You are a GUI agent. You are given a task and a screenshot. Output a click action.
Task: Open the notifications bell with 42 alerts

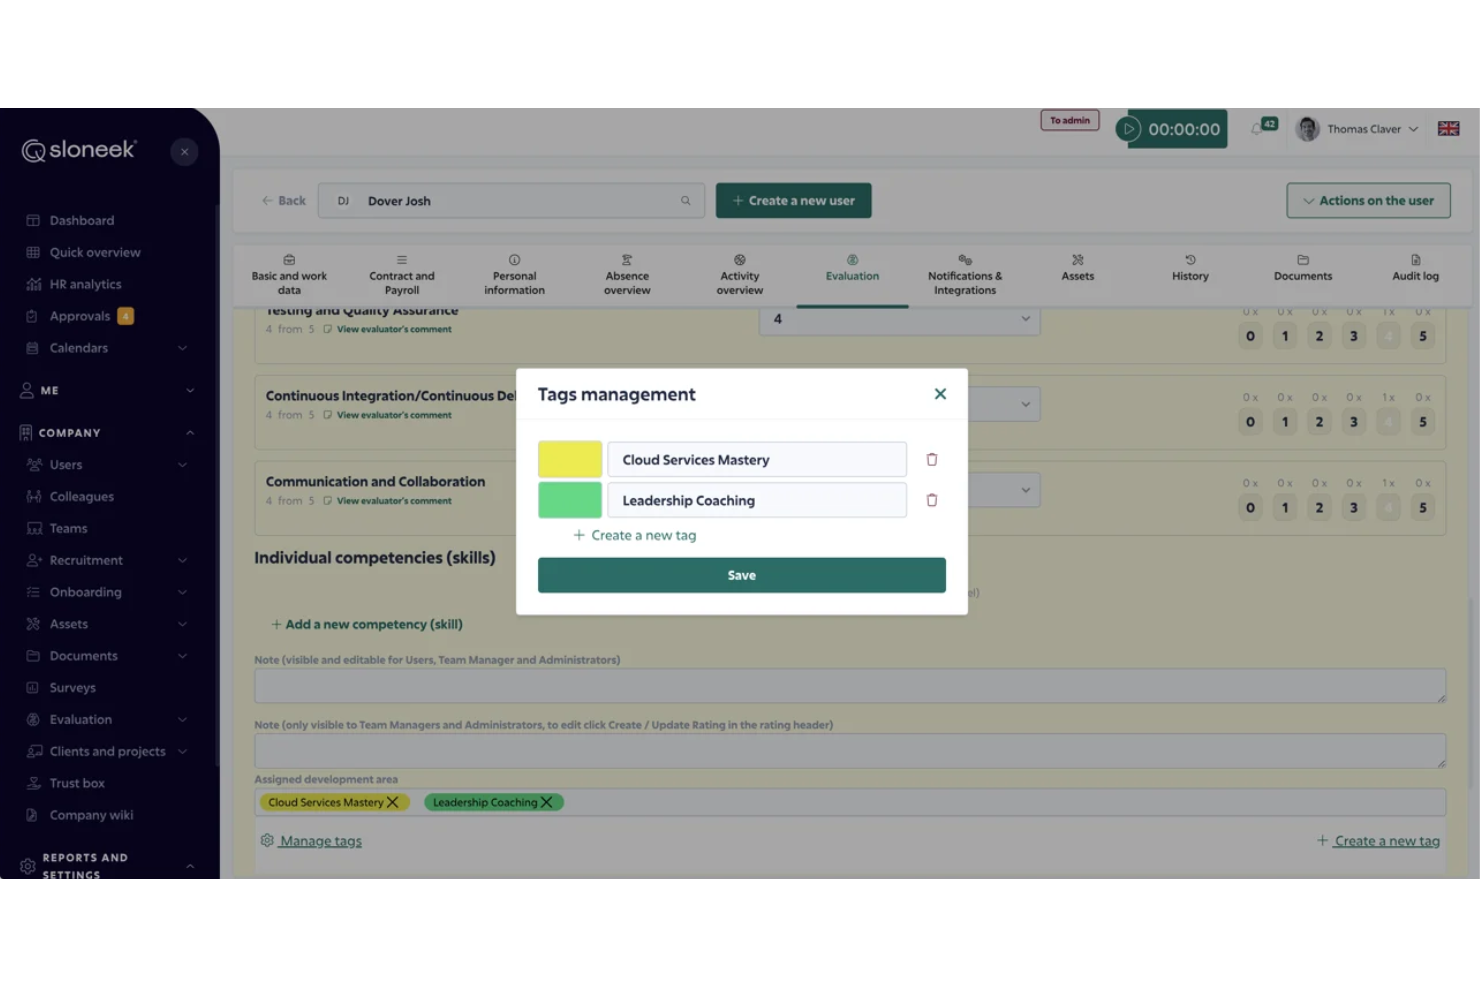click(1258, 128)
